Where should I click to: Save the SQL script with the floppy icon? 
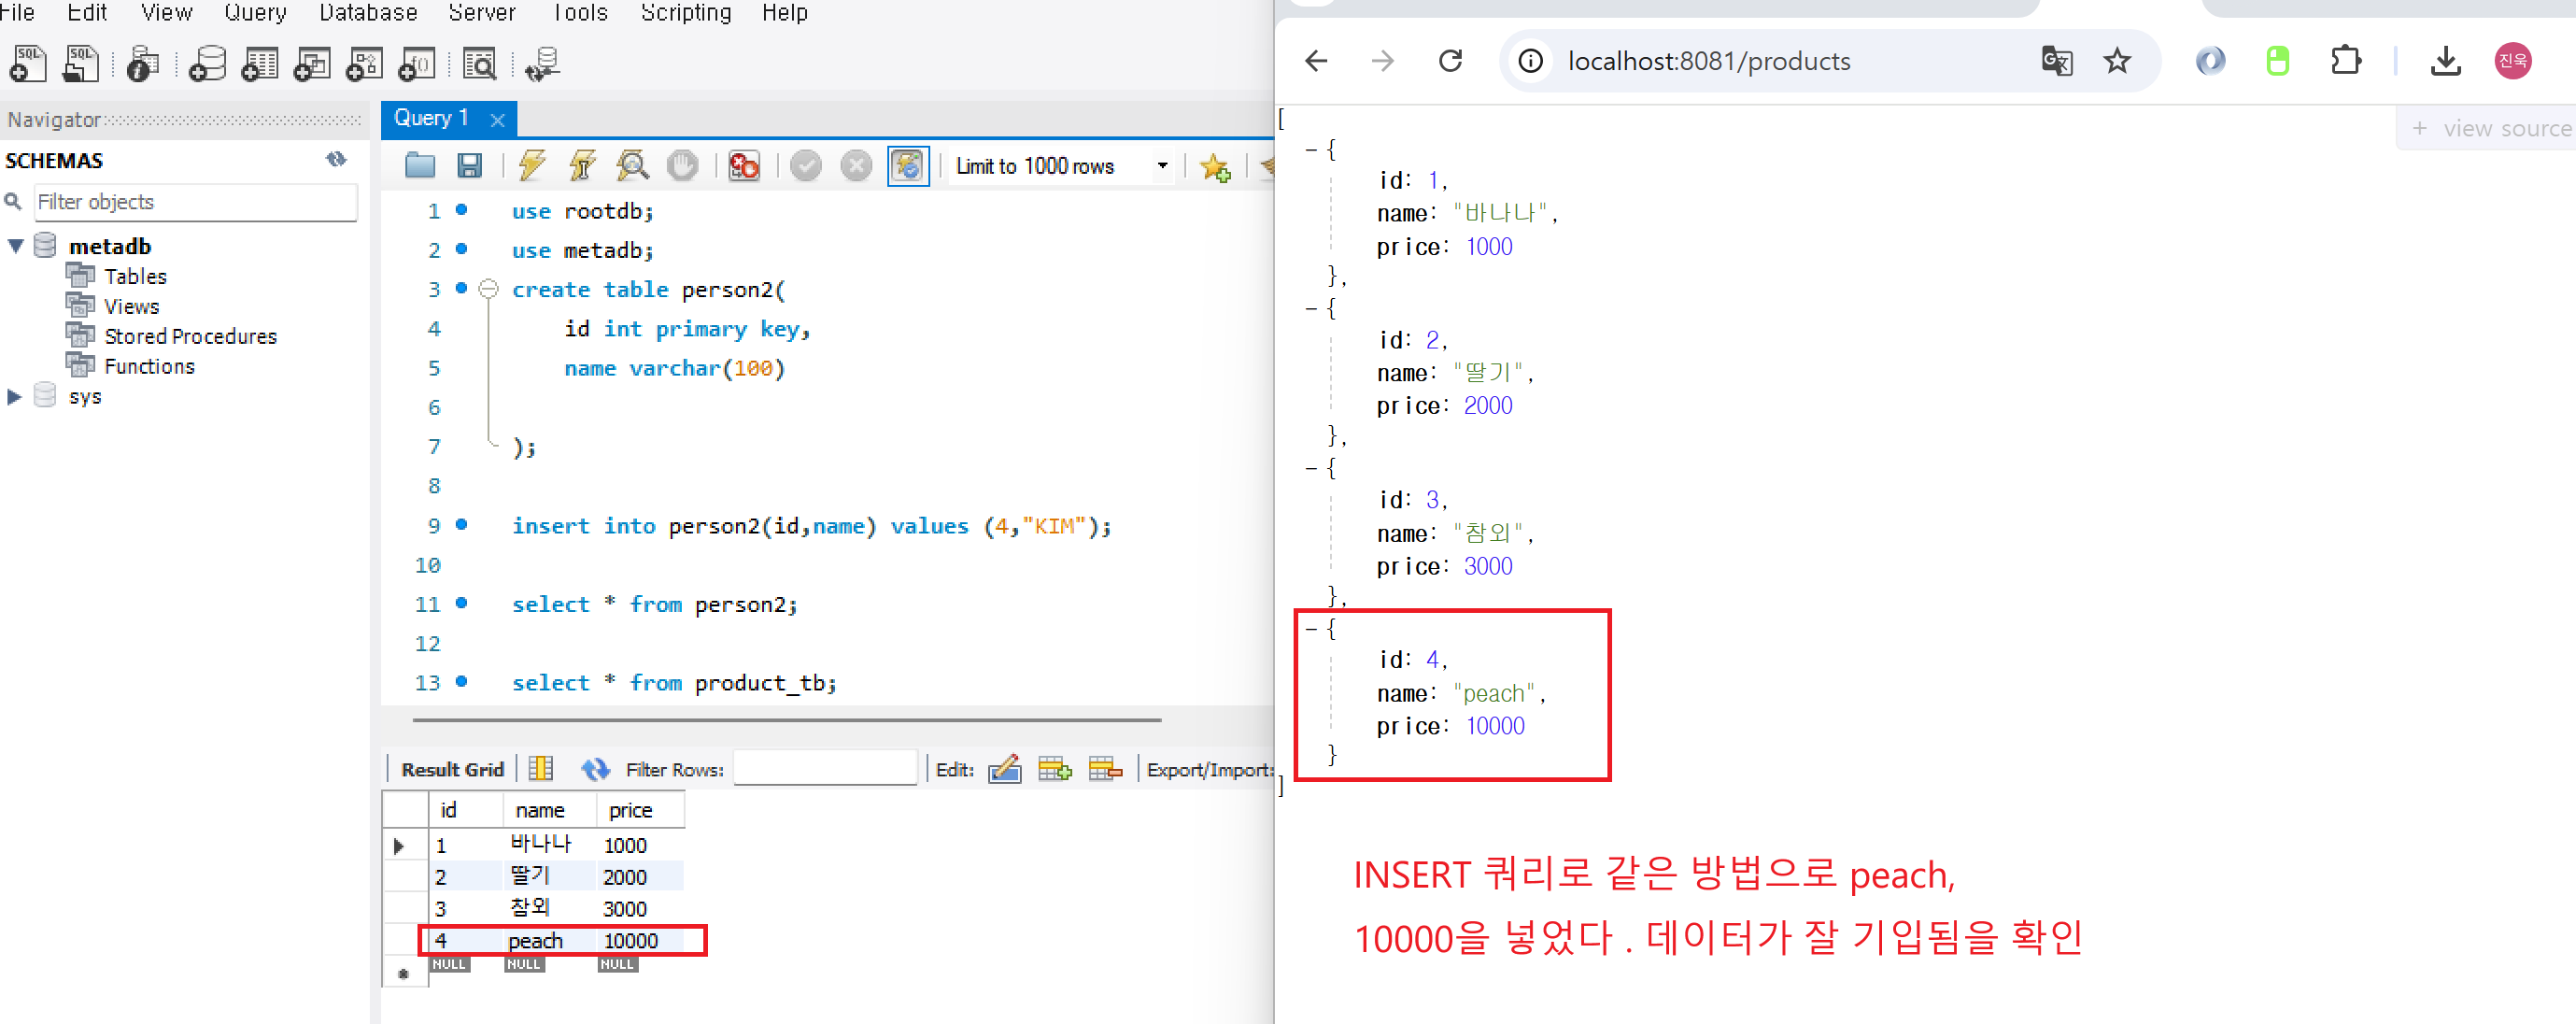[470, 166]
